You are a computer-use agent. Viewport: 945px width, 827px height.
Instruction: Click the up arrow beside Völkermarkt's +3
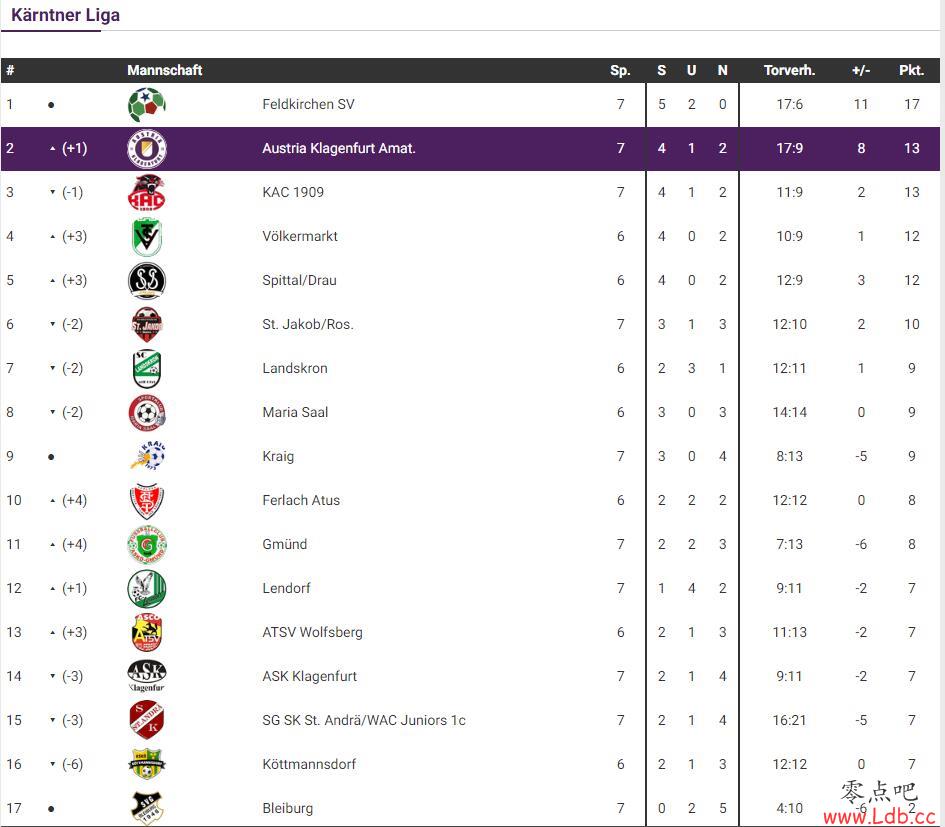point(52,237)
